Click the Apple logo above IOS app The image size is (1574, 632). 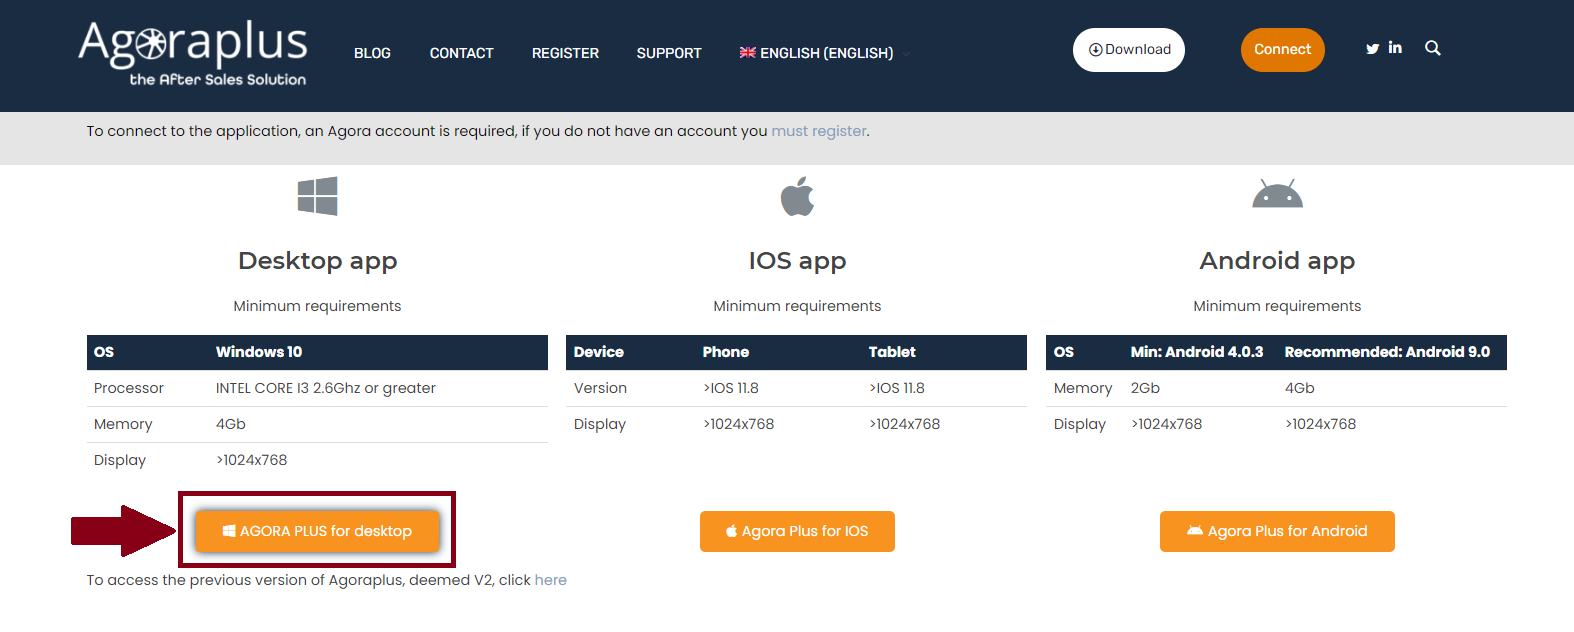click(x=798, y=196)
